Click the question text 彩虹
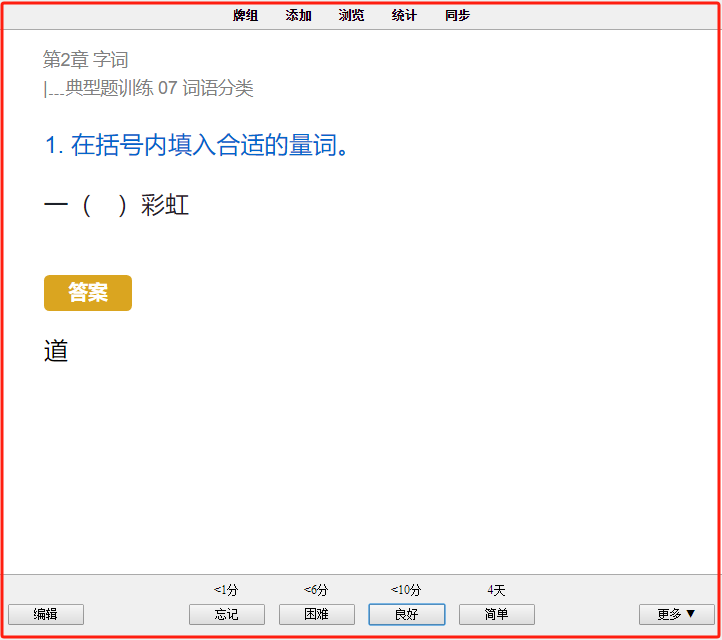 [x=165, y=205]
